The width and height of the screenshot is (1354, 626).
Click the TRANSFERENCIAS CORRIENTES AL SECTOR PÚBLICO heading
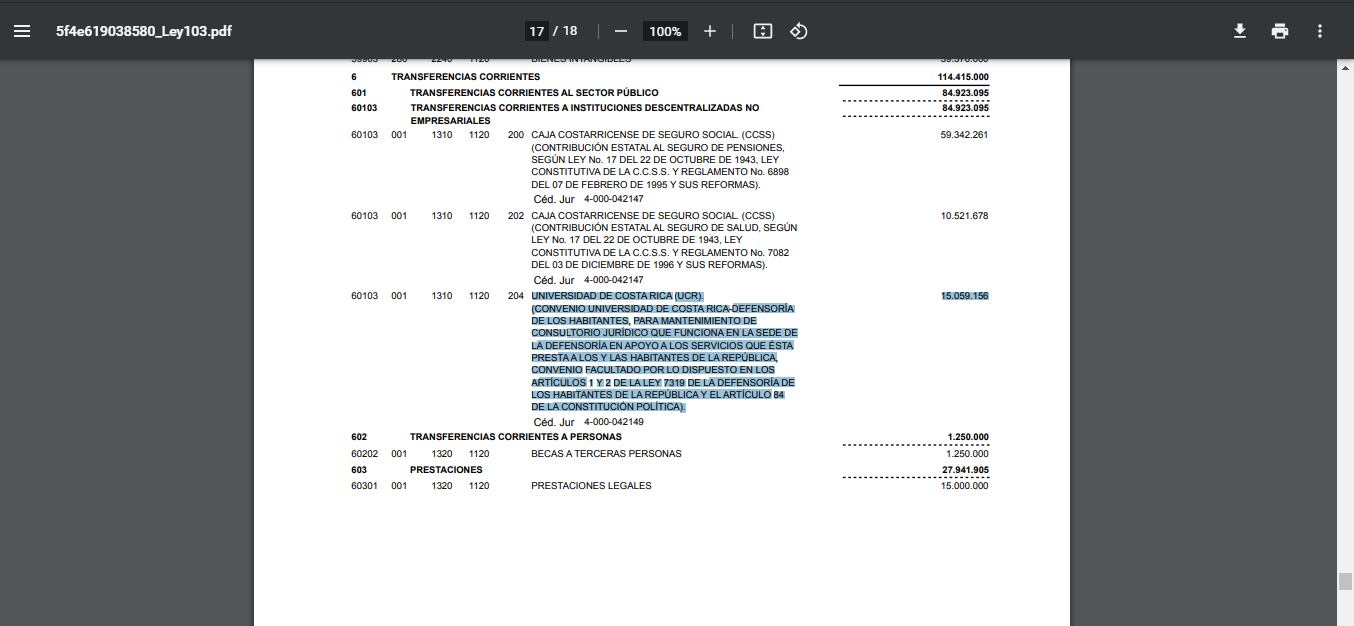(x=534, y=93)
